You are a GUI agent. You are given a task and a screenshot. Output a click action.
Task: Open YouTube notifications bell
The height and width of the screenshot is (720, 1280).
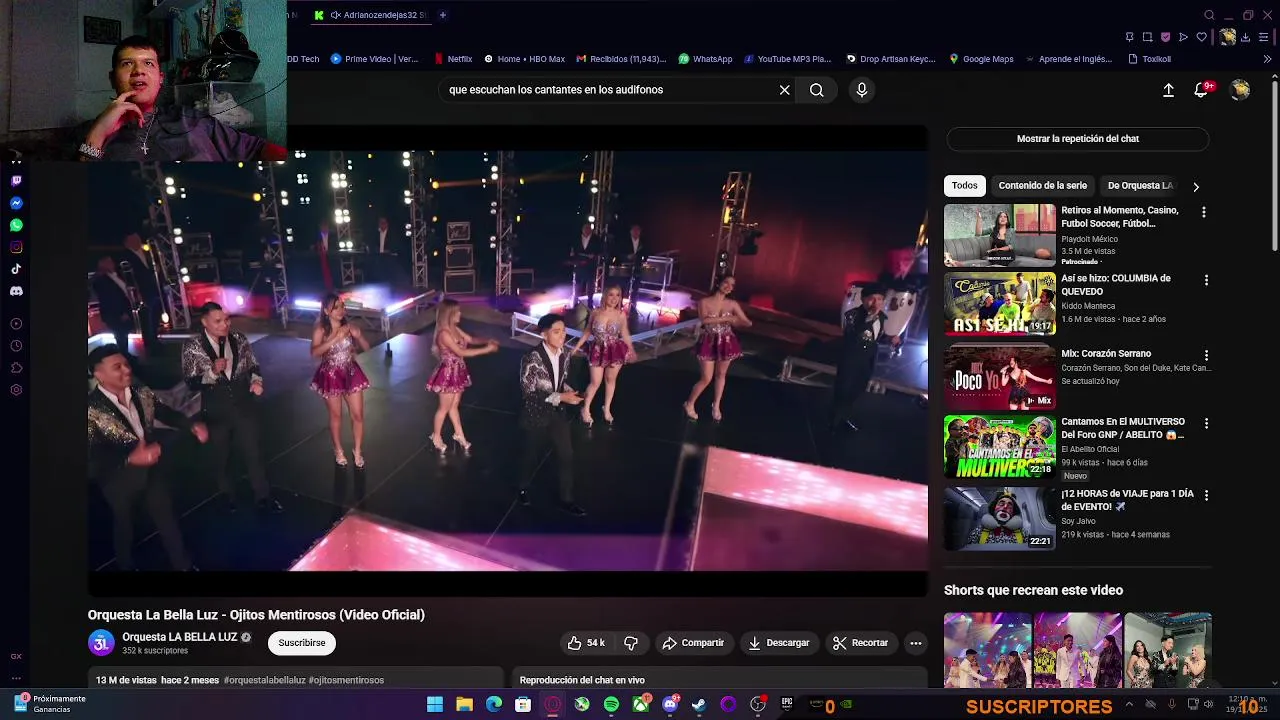(x=1202, y=90)
